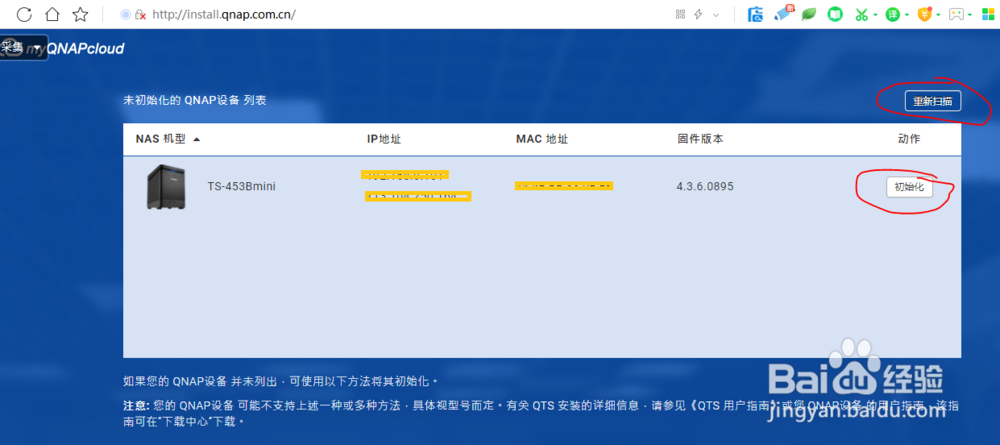Click the 动作 column header
The height and width of the screenshot is (445, 1000).
(x=908, y=139)
